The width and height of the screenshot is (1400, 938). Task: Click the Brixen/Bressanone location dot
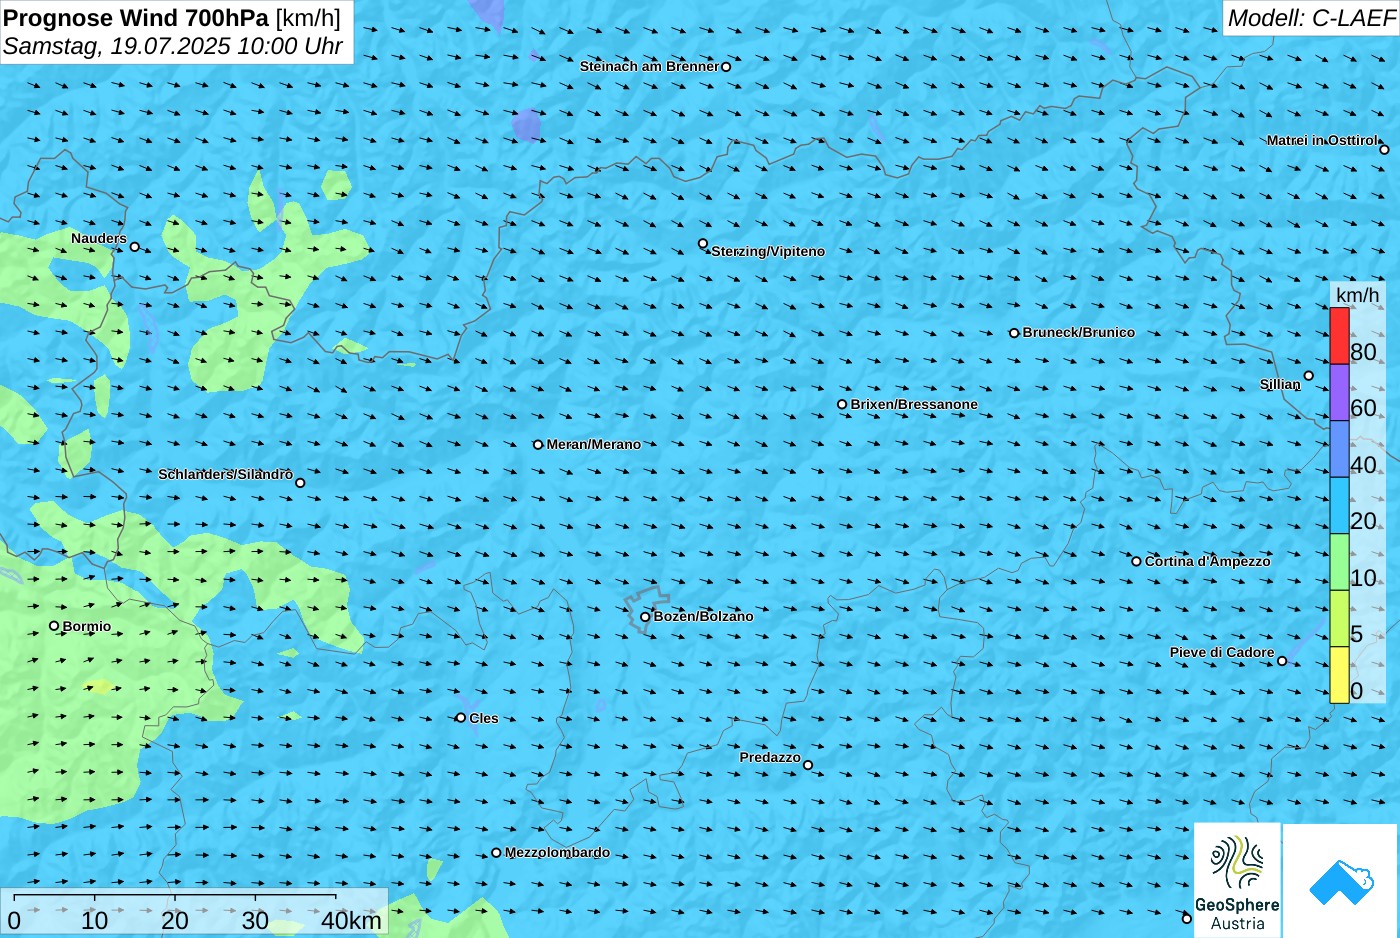(x=842, y=405)
